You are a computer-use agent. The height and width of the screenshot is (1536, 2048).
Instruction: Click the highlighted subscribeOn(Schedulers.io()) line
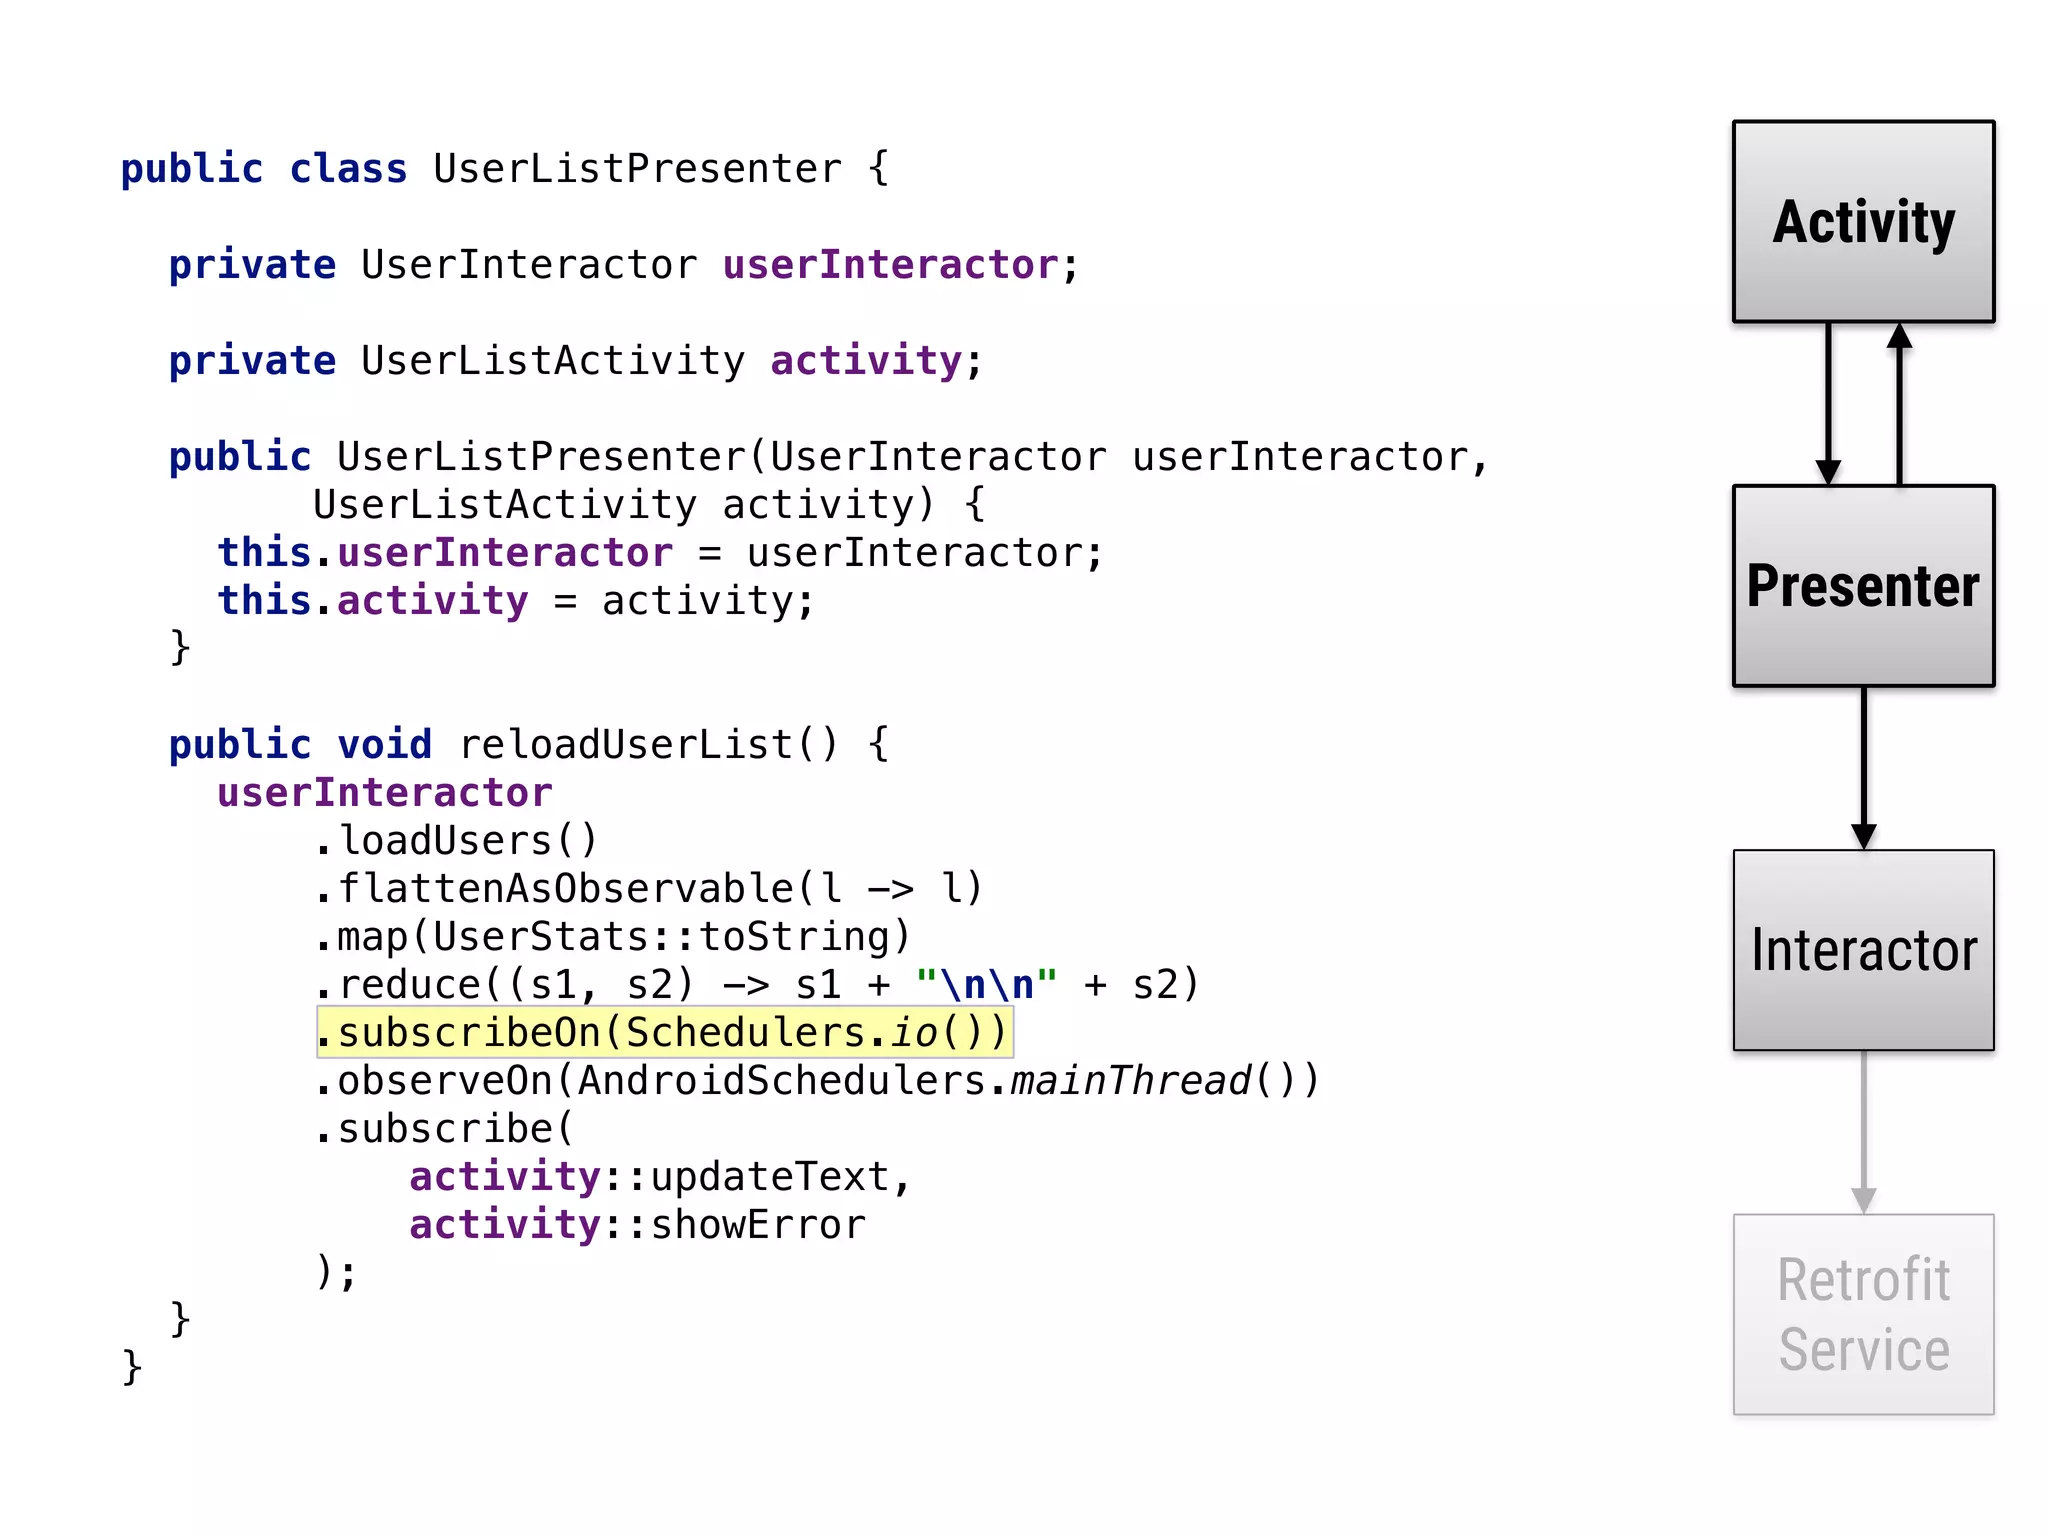[x=665, y=1033]
